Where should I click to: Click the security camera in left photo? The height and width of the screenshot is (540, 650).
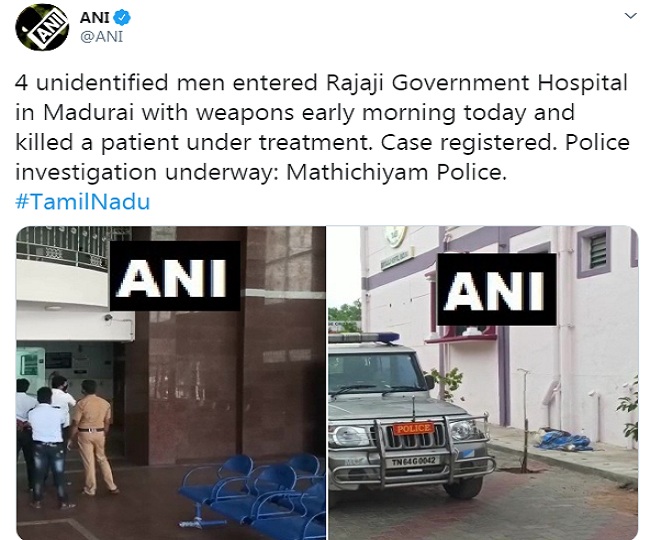[x=108, y=318]
